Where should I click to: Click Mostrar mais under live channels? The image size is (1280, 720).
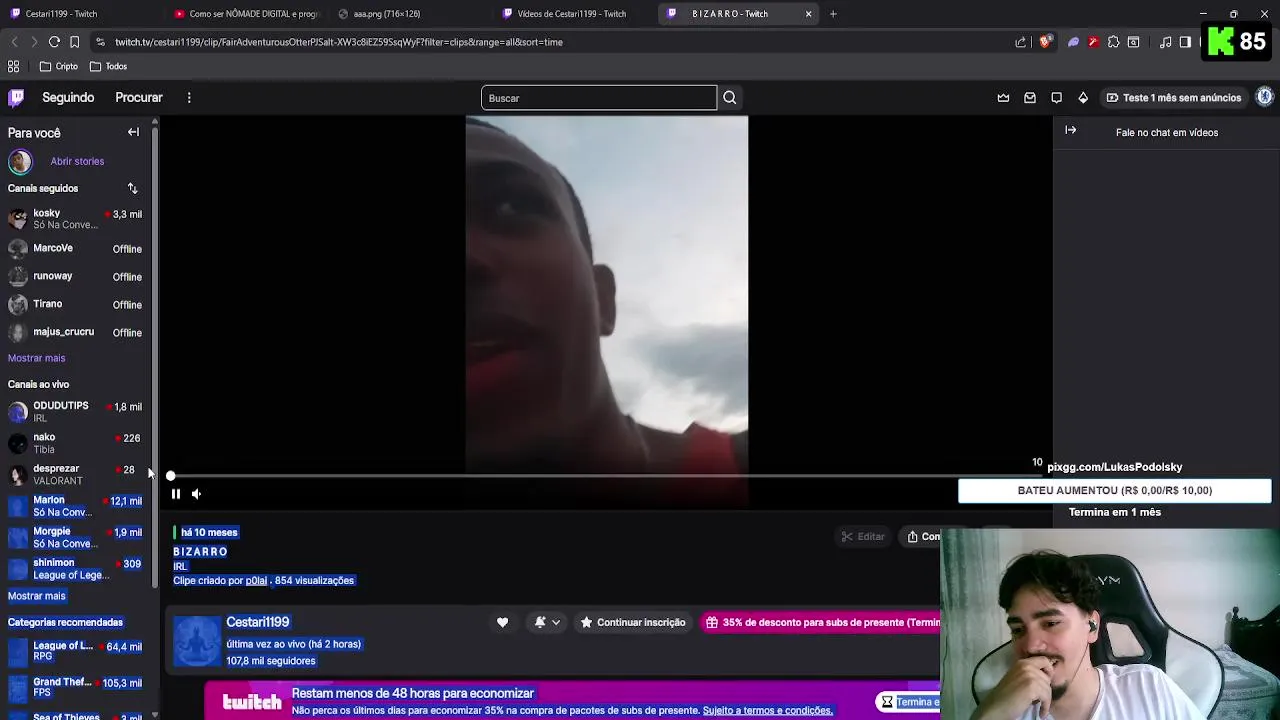(36, 596)
